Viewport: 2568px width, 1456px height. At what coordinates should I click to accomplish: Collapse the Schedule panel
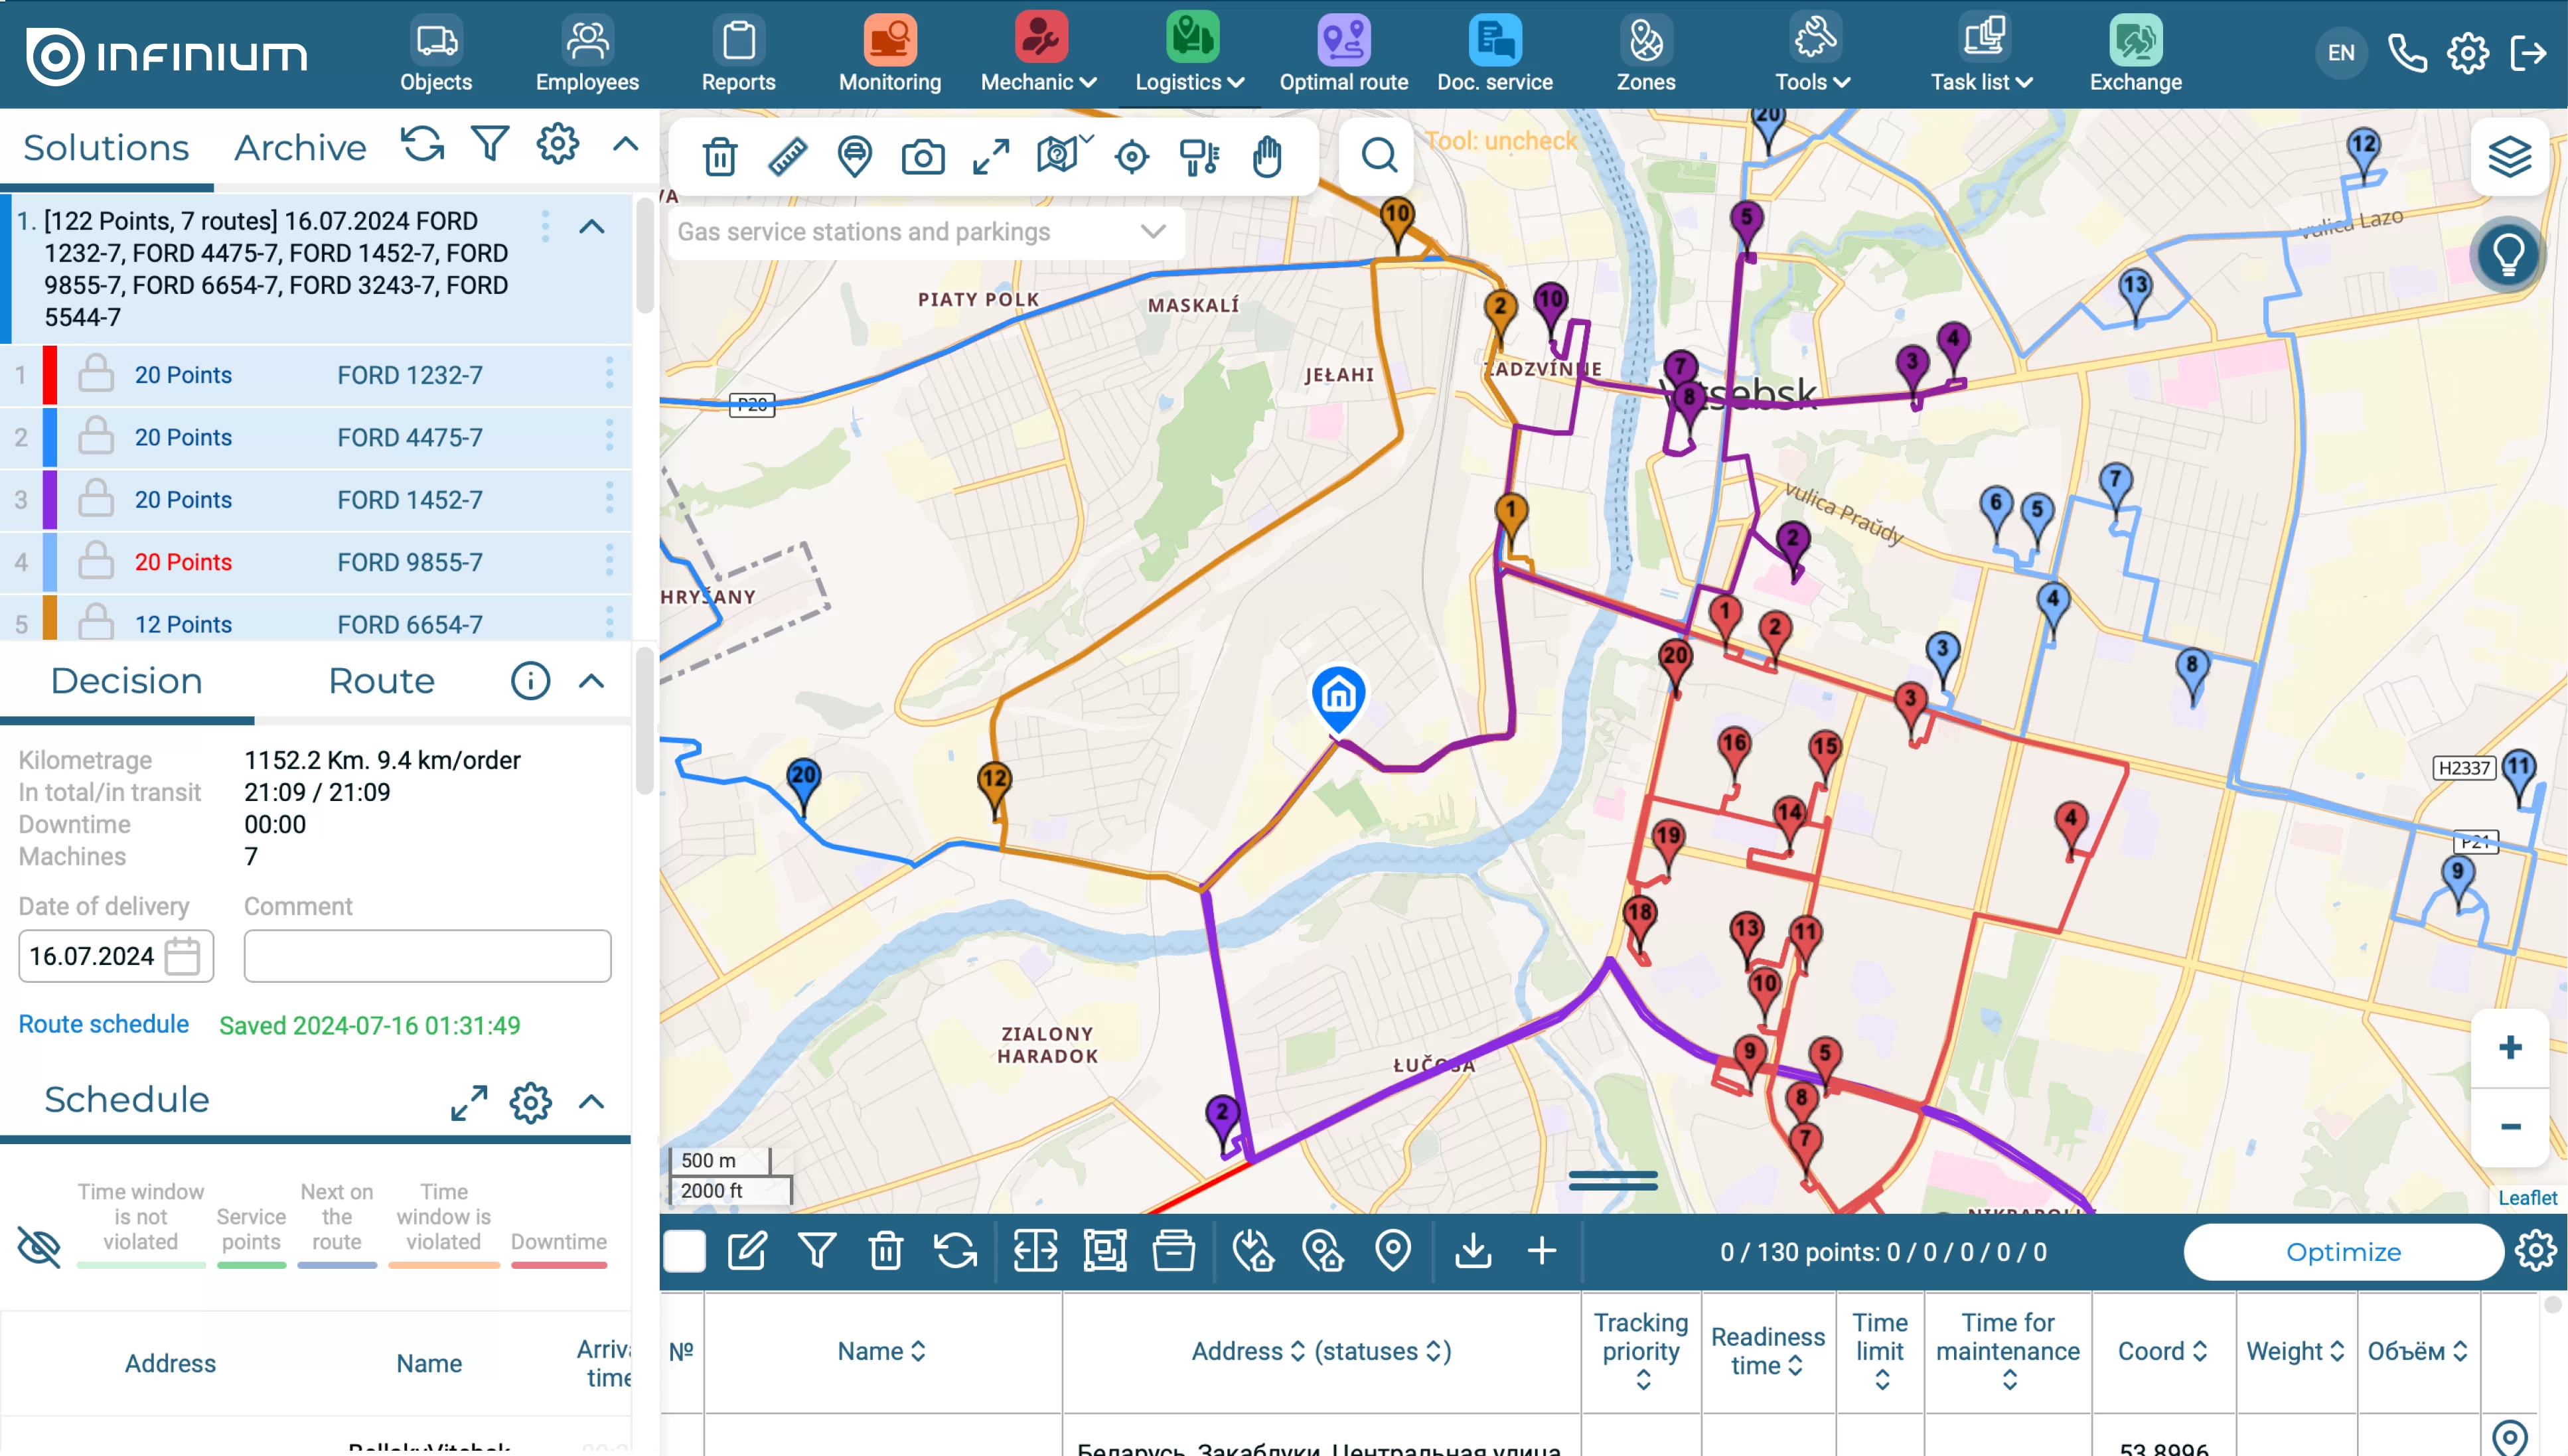coord(592,1102)
